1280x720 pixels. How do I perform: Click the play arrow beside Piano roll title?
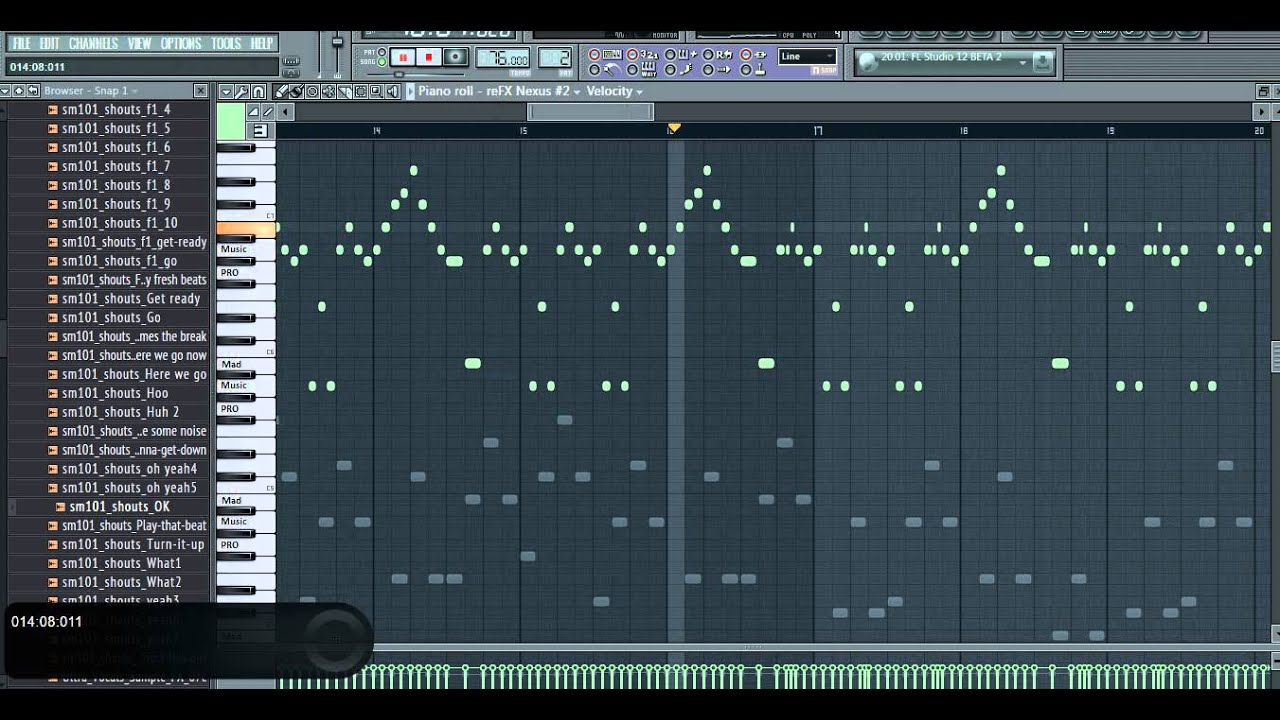pyautogui.click(x=410, y=91)
